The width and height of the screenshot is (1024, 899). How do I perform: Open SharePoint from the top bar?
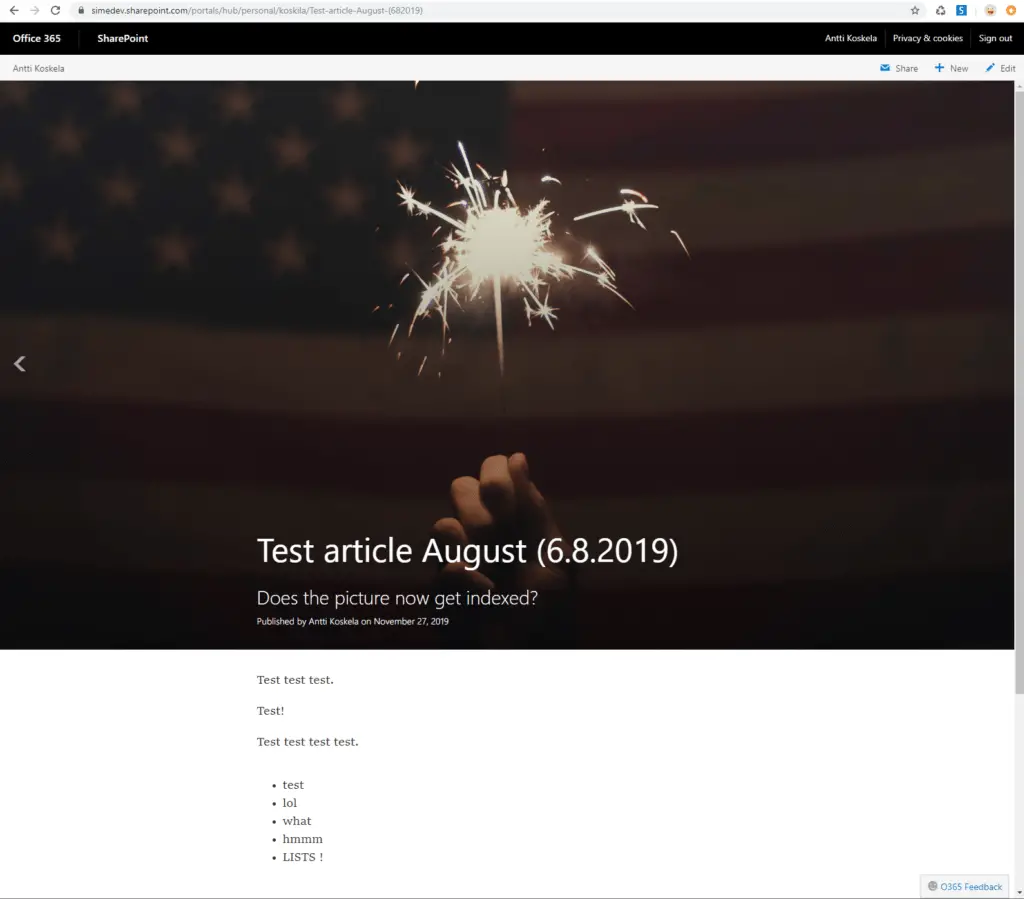[122, 38]
